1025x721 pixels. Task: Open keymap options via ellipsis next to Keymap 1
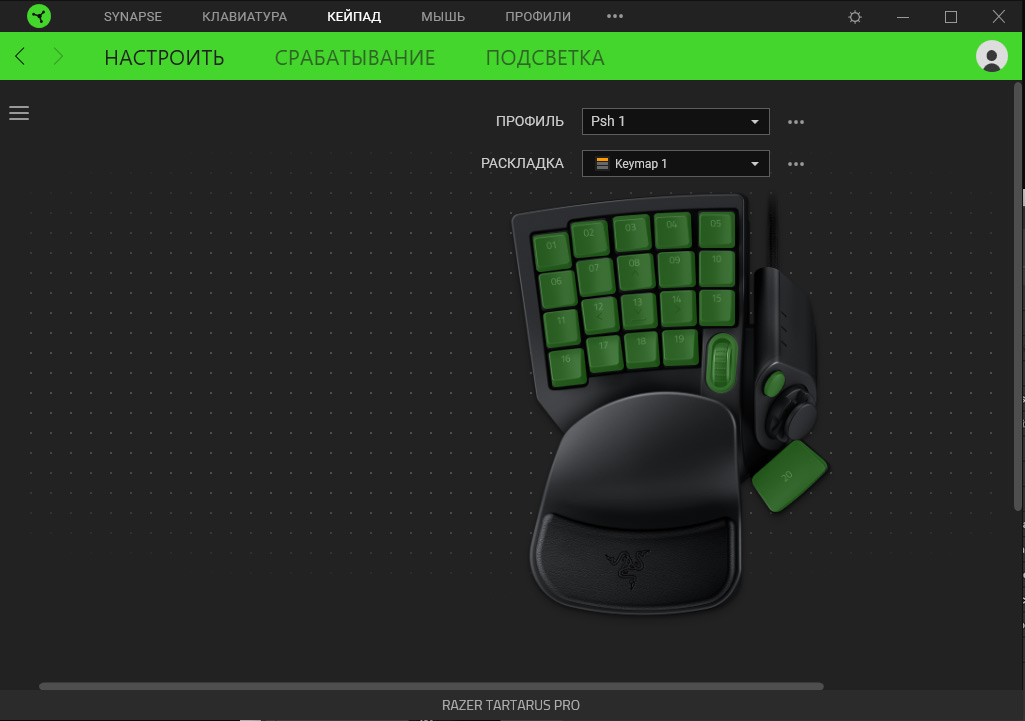pos(795,163)
